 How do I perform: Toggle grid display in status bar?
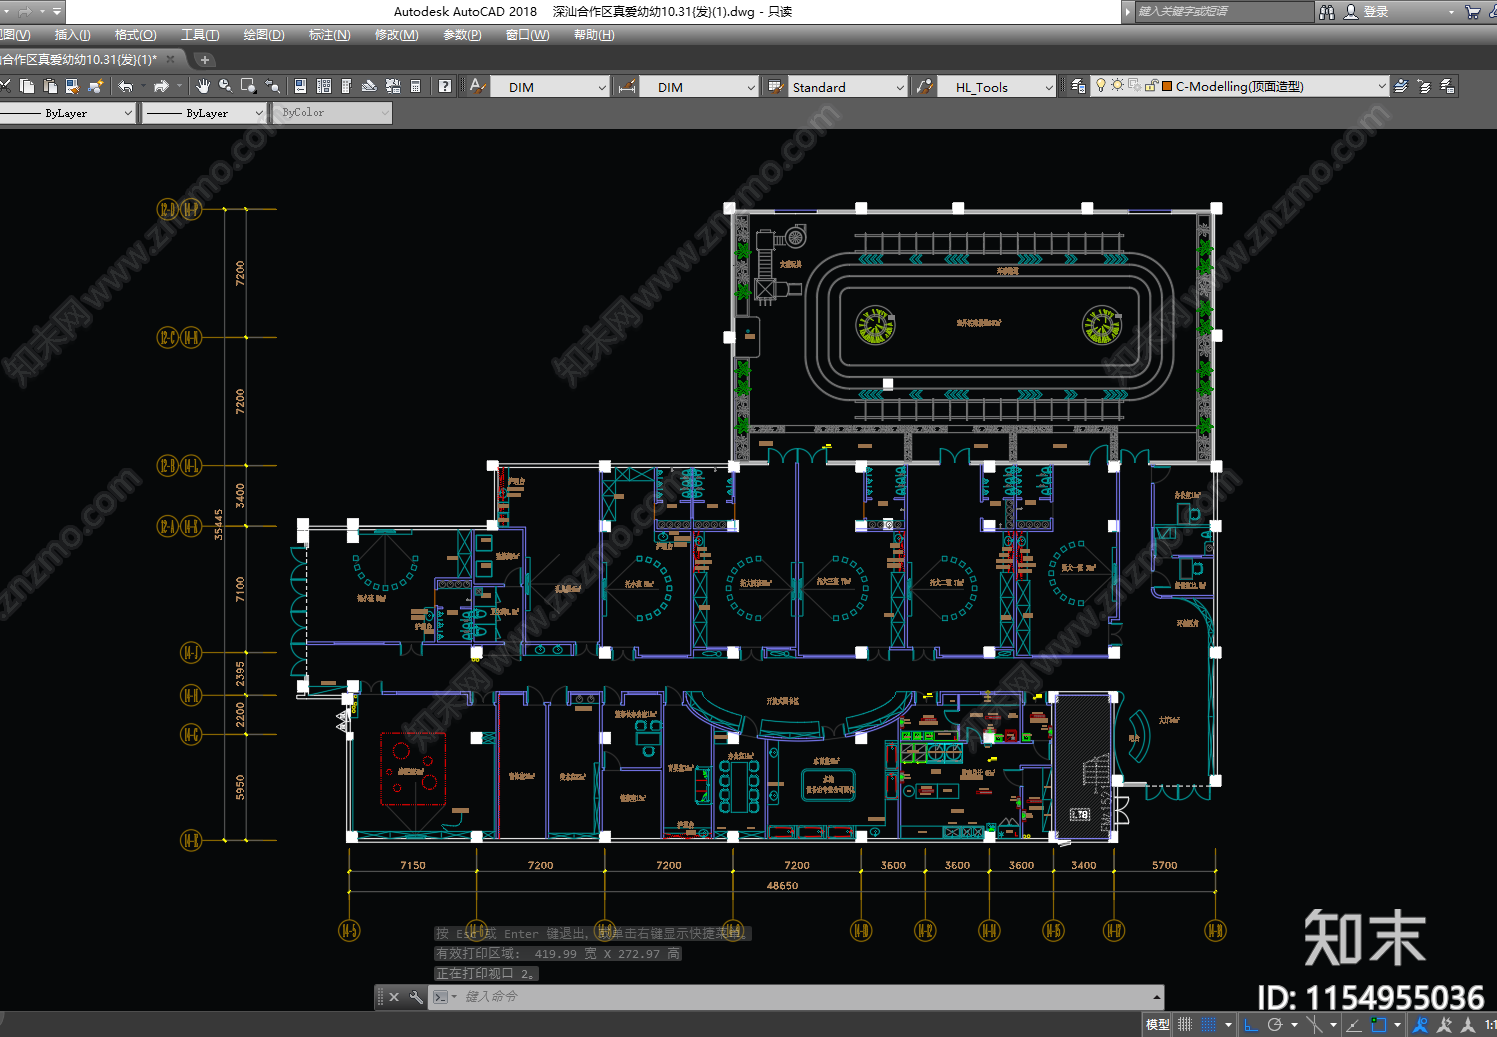[x=1208, y=1025]
